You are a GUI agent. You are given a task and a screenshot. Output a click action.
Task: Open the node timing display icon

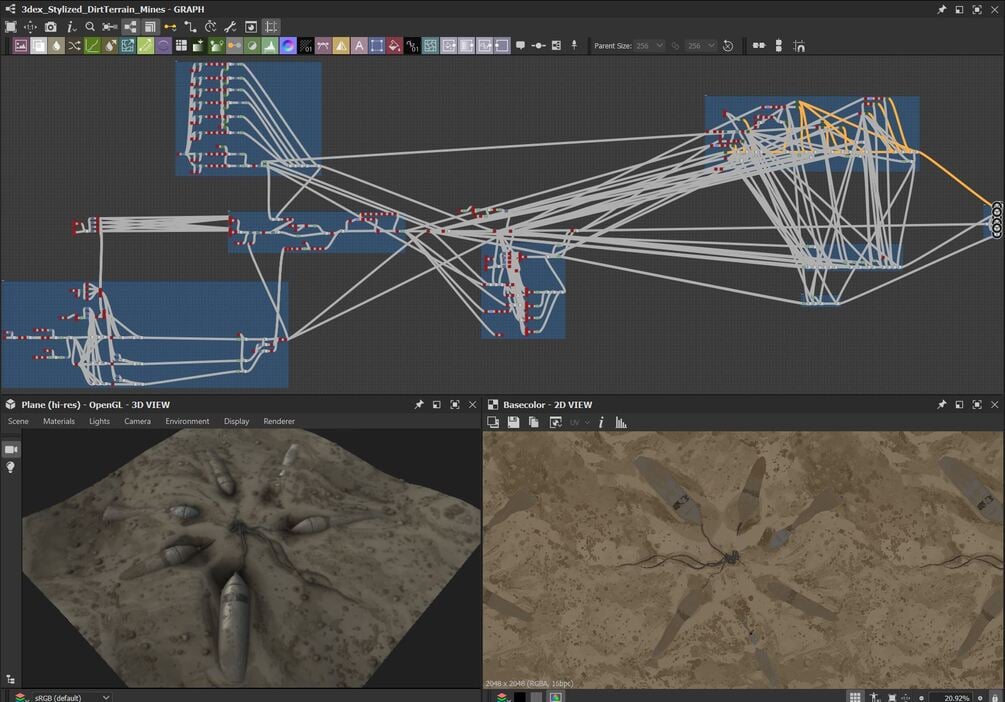[x=210, y=27]
